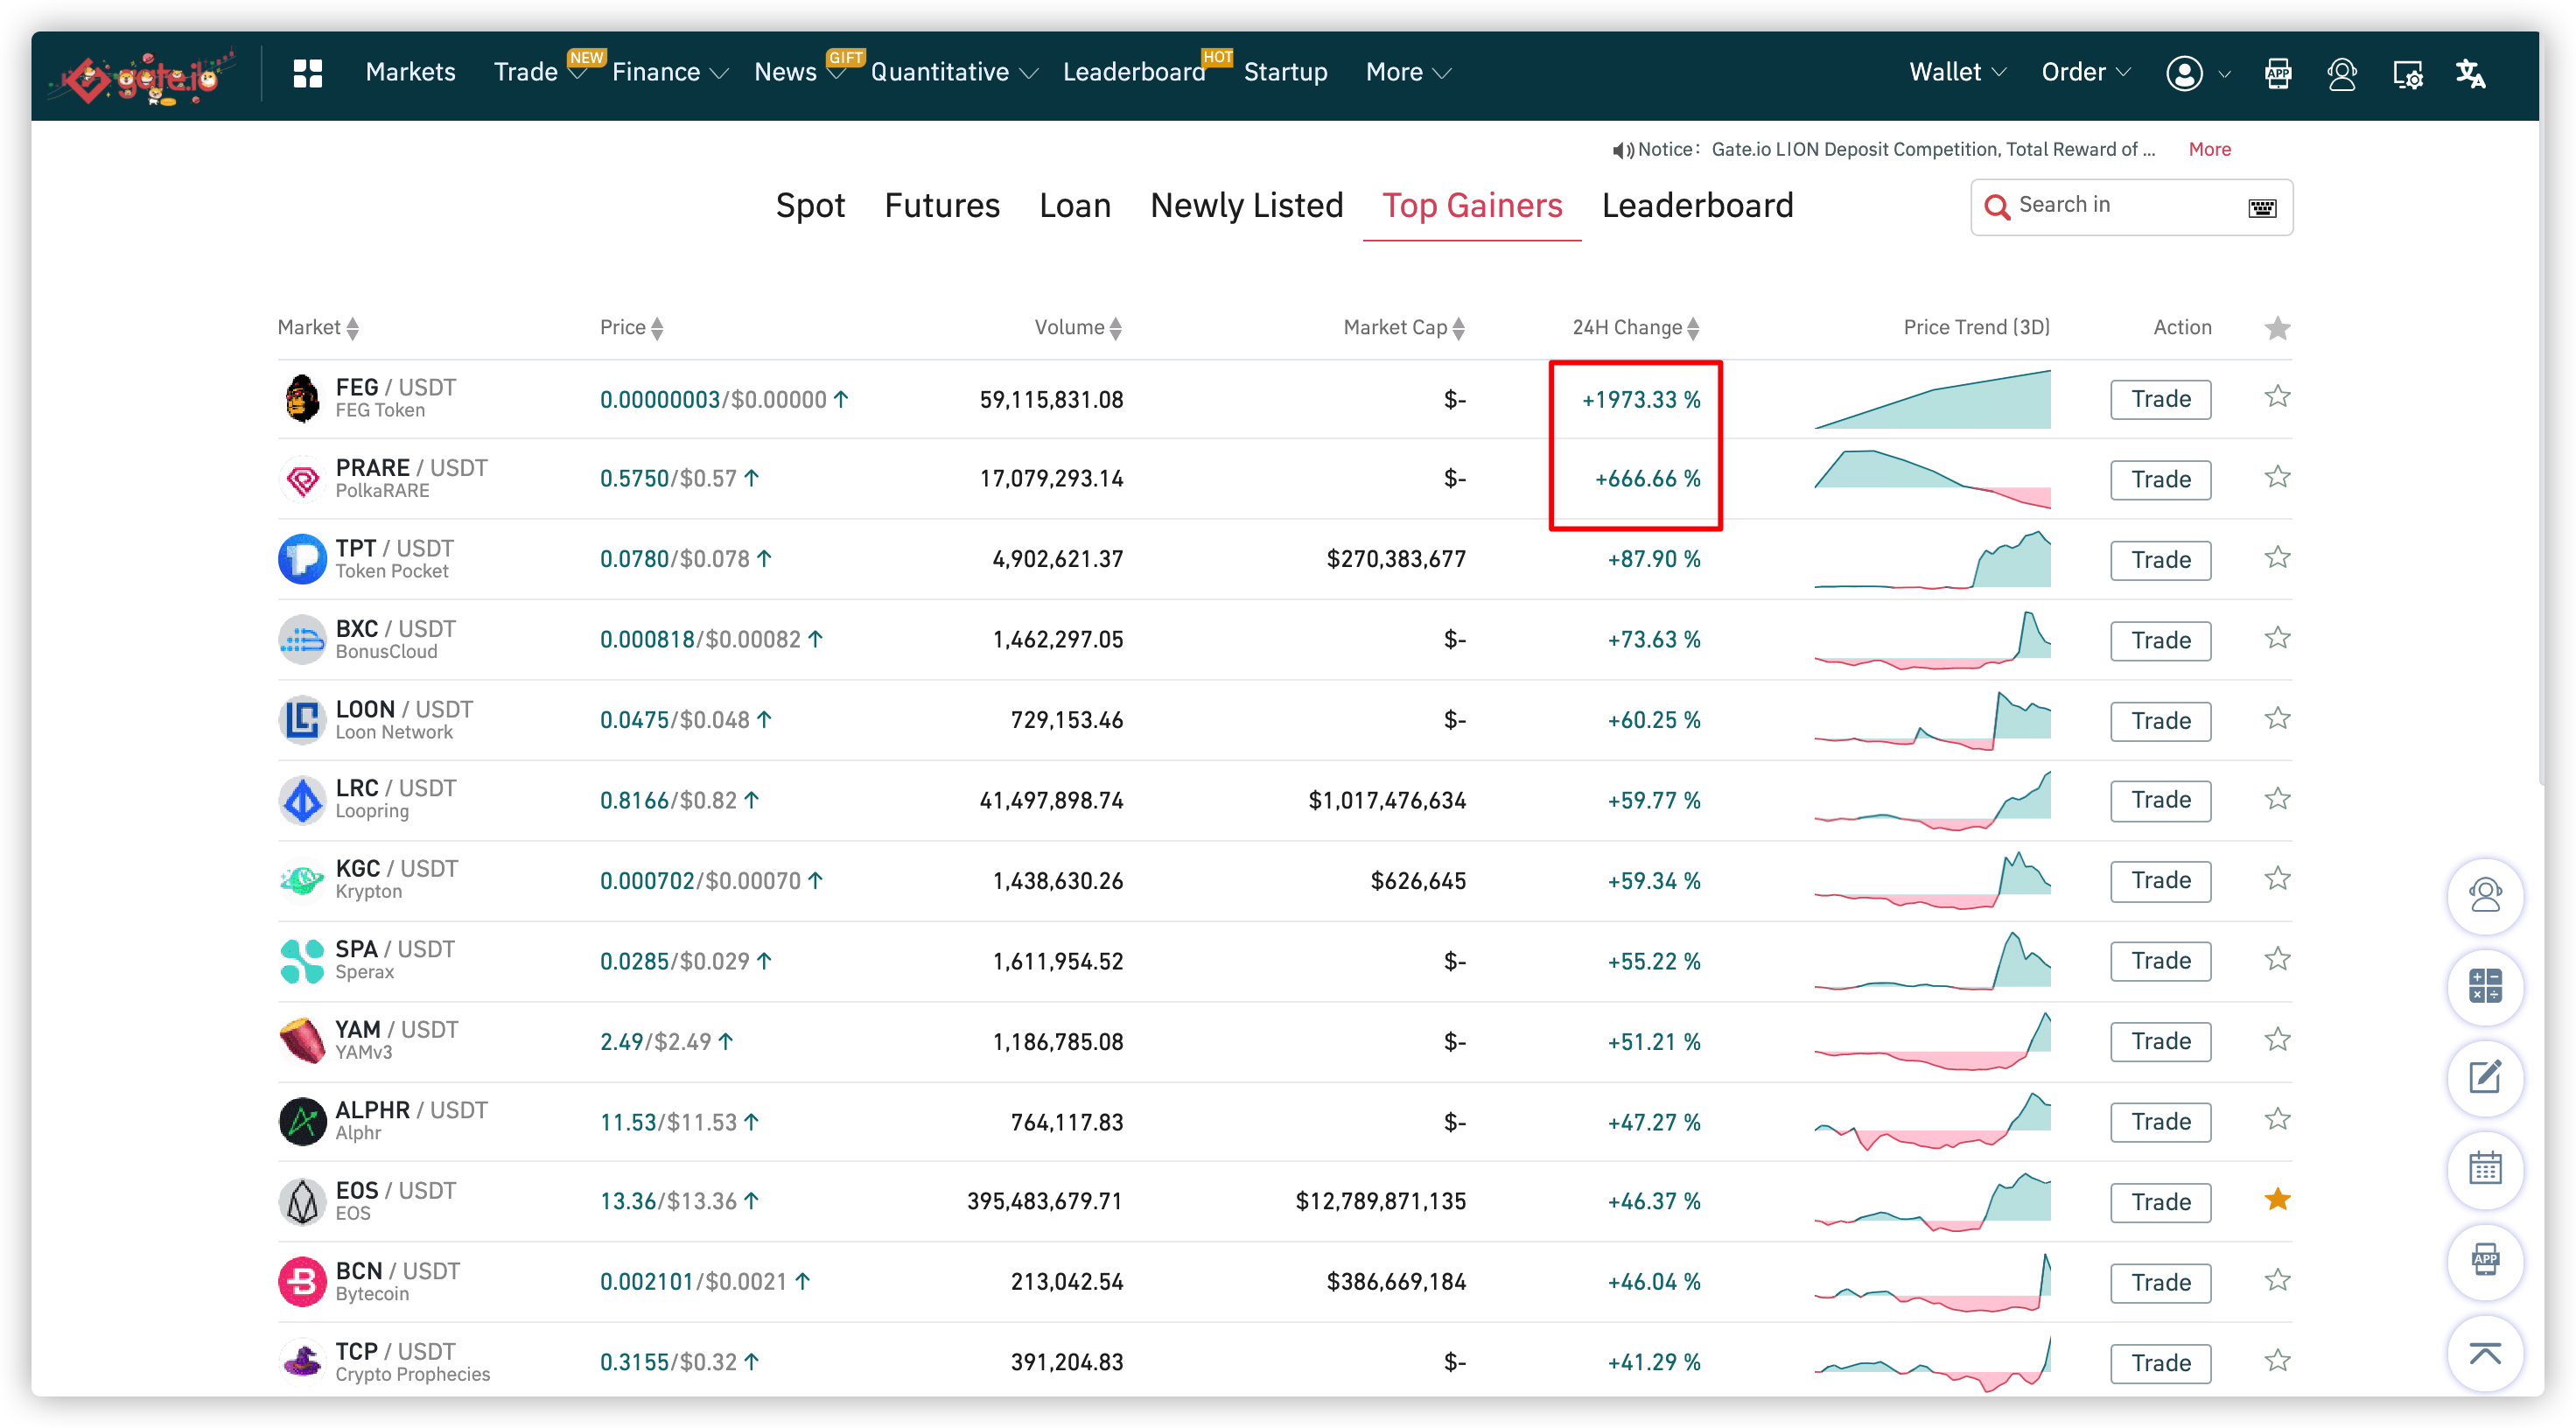
Task: Click the language translate icon in header
Action: pos(2470,73)
